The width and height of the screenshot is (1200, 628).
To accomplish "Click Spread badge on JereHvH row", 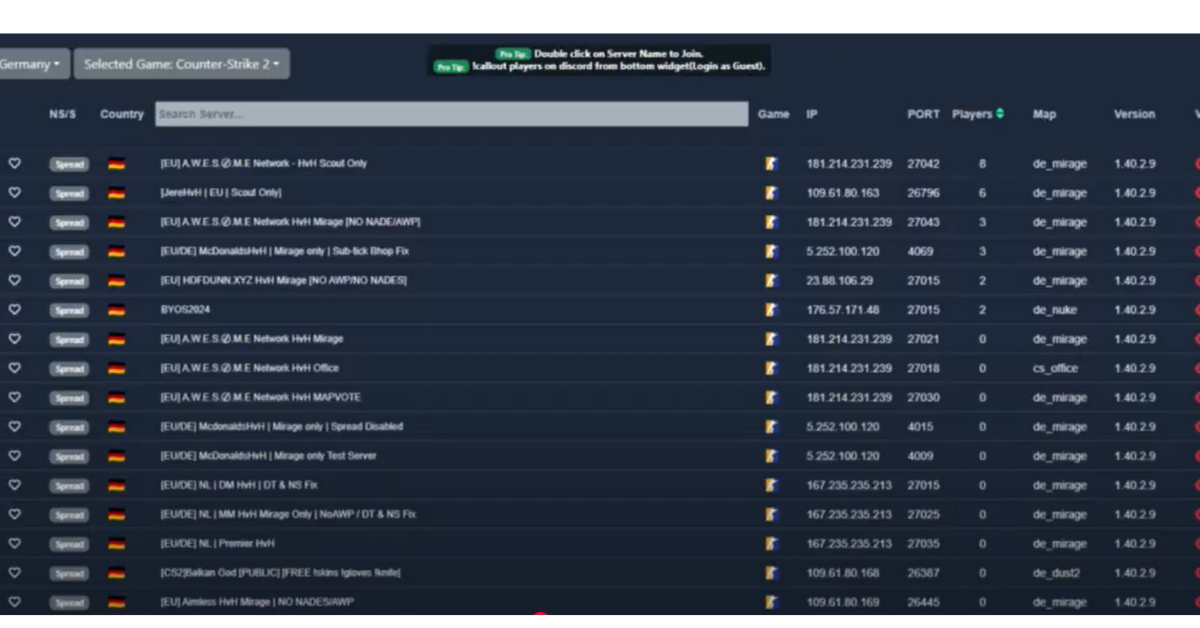I will [69, 193].
